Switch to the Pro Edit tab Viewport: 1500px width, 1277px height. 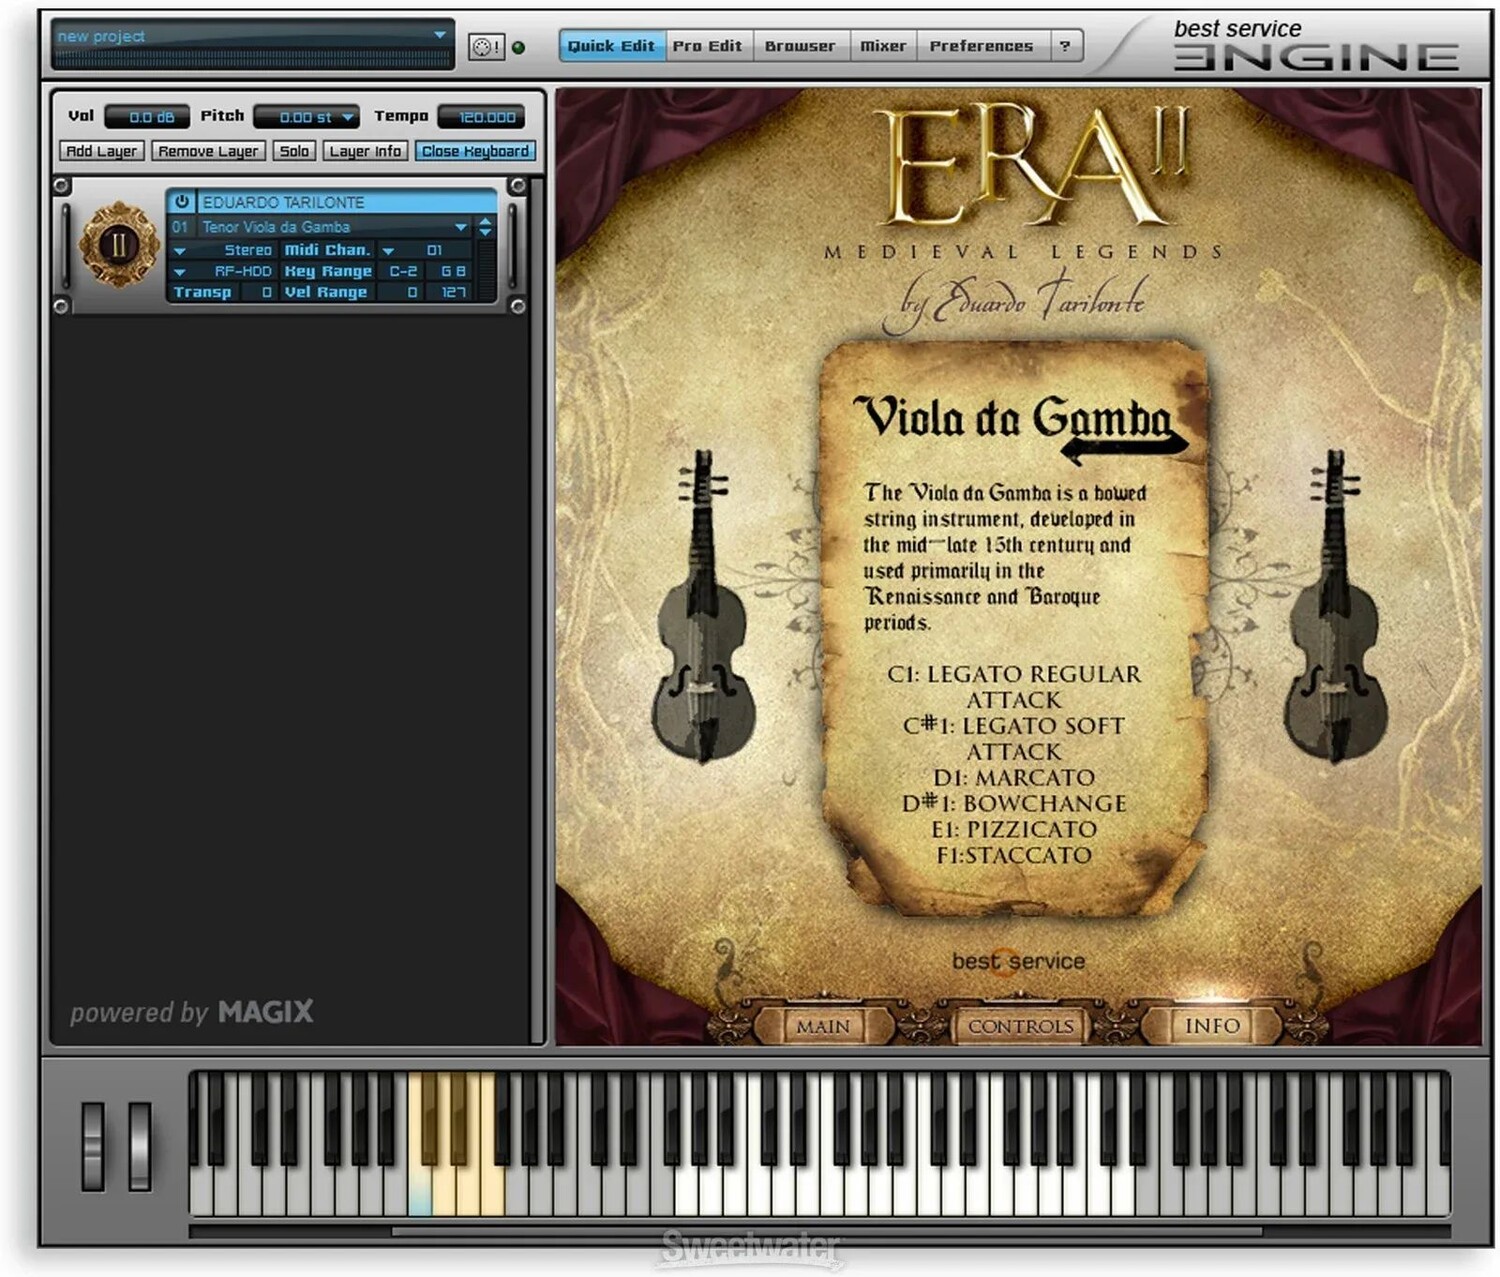707,46
